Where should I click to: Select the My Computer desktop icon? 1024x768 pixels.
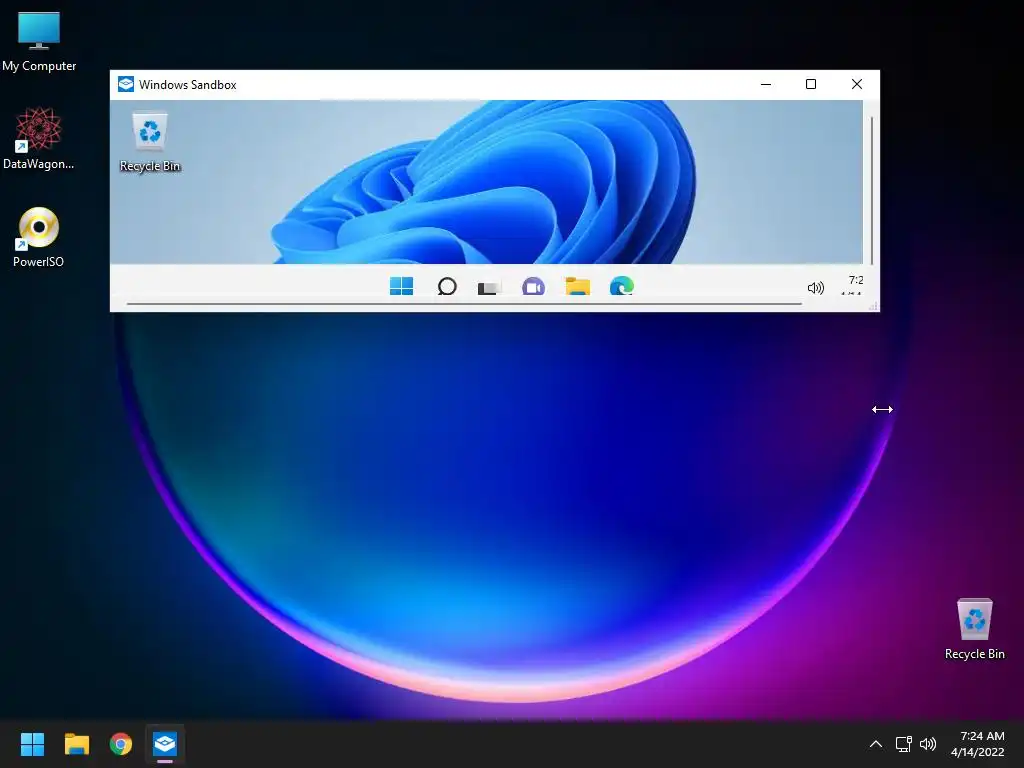pos(39,41)
